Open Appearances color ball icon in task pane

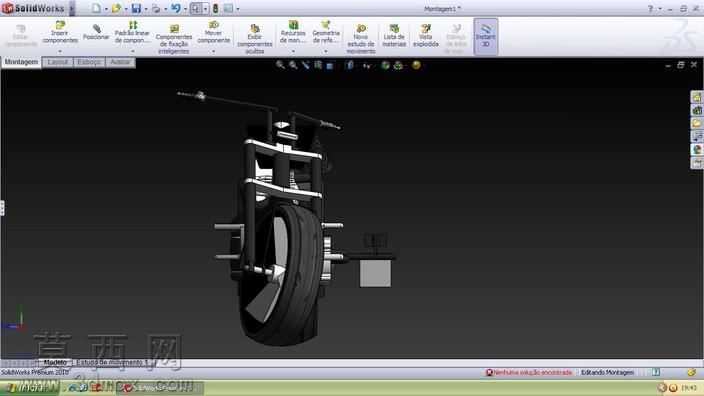coord(697,150)
